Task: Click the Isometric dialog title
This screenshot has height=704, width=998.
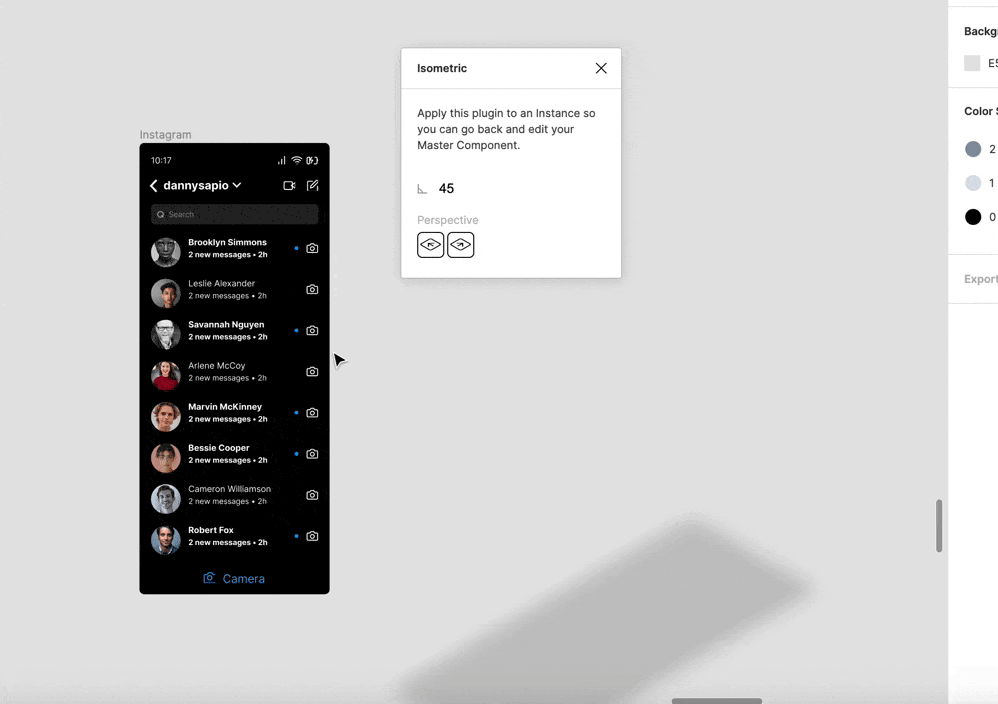Action: pyautogui.click(x=442, y=68)
